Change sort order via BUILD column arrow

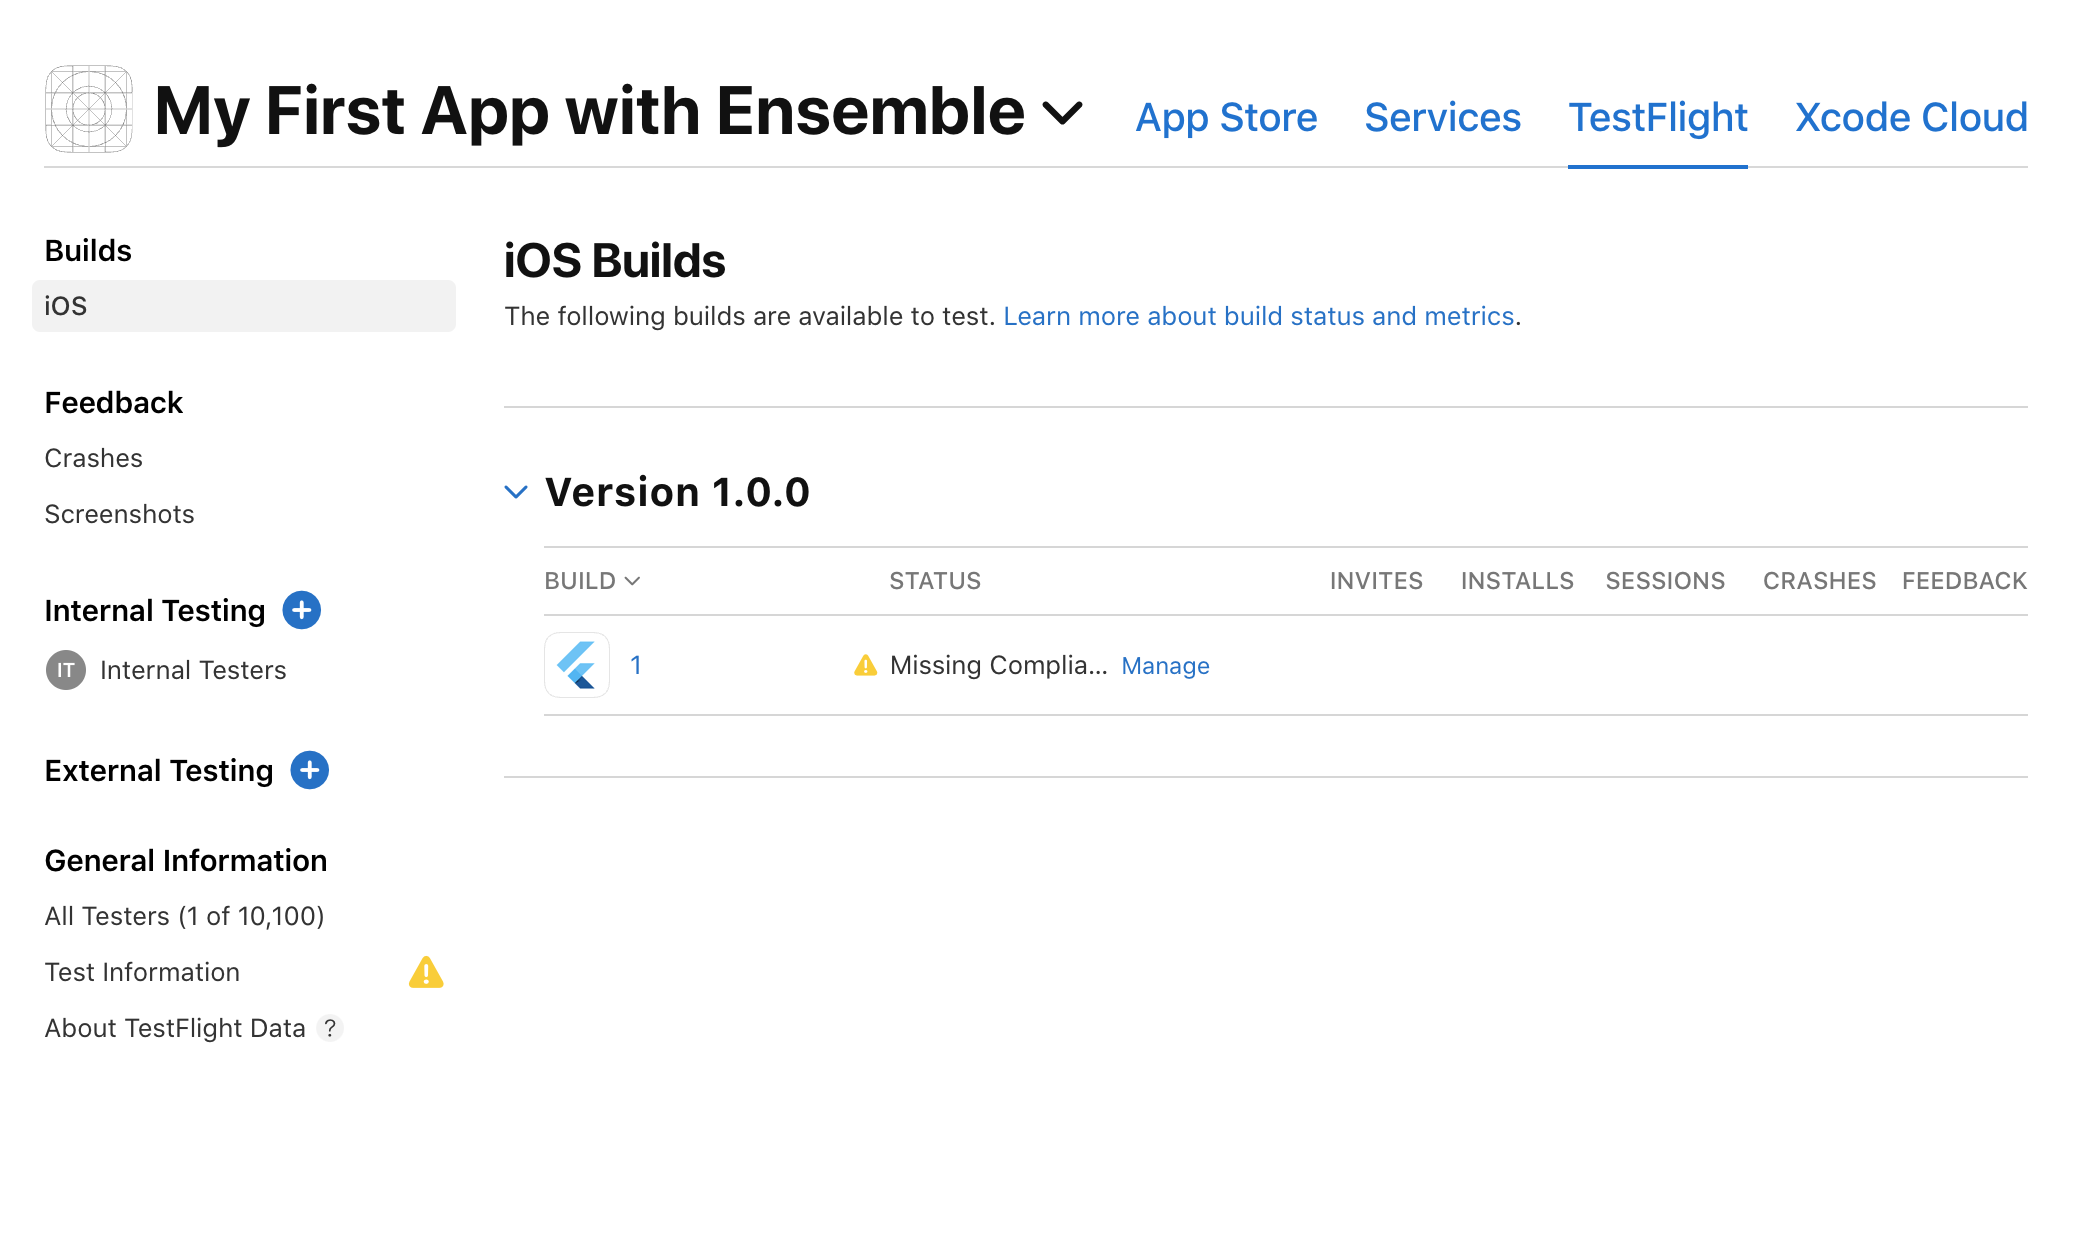[x=633, y=580]
